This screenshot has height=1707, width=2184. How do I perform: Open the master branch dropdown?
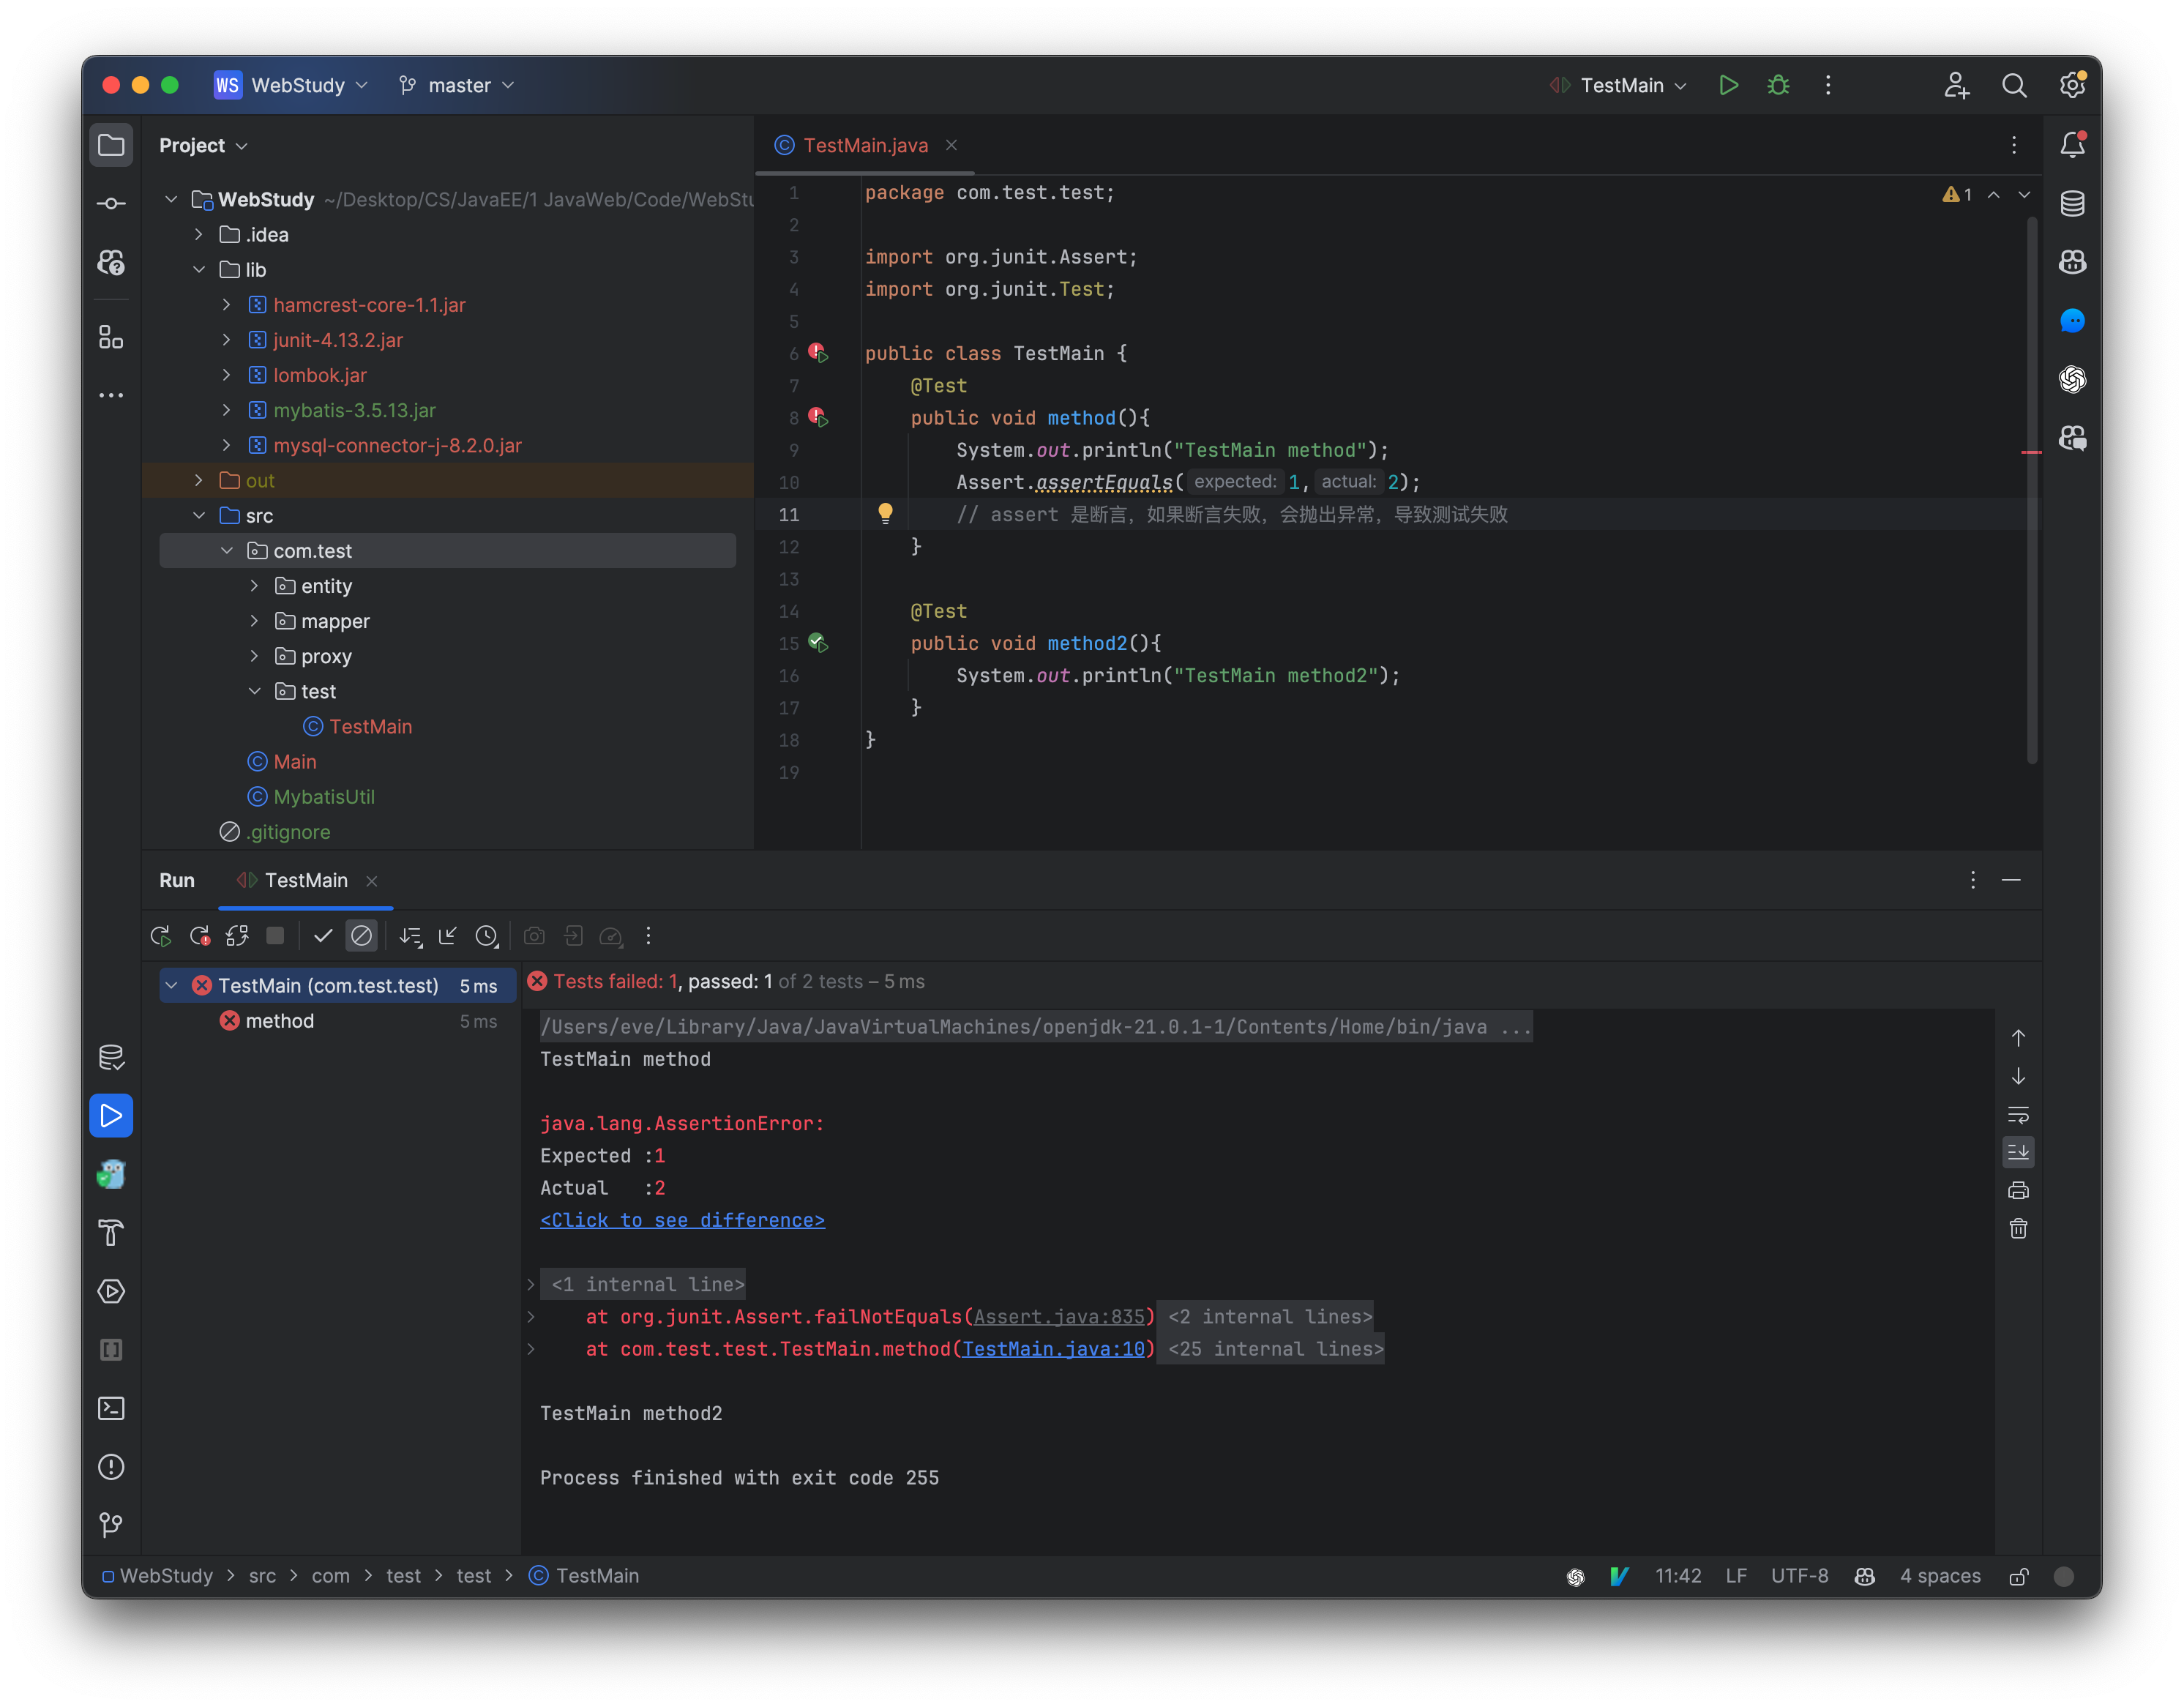coord(458,85)
